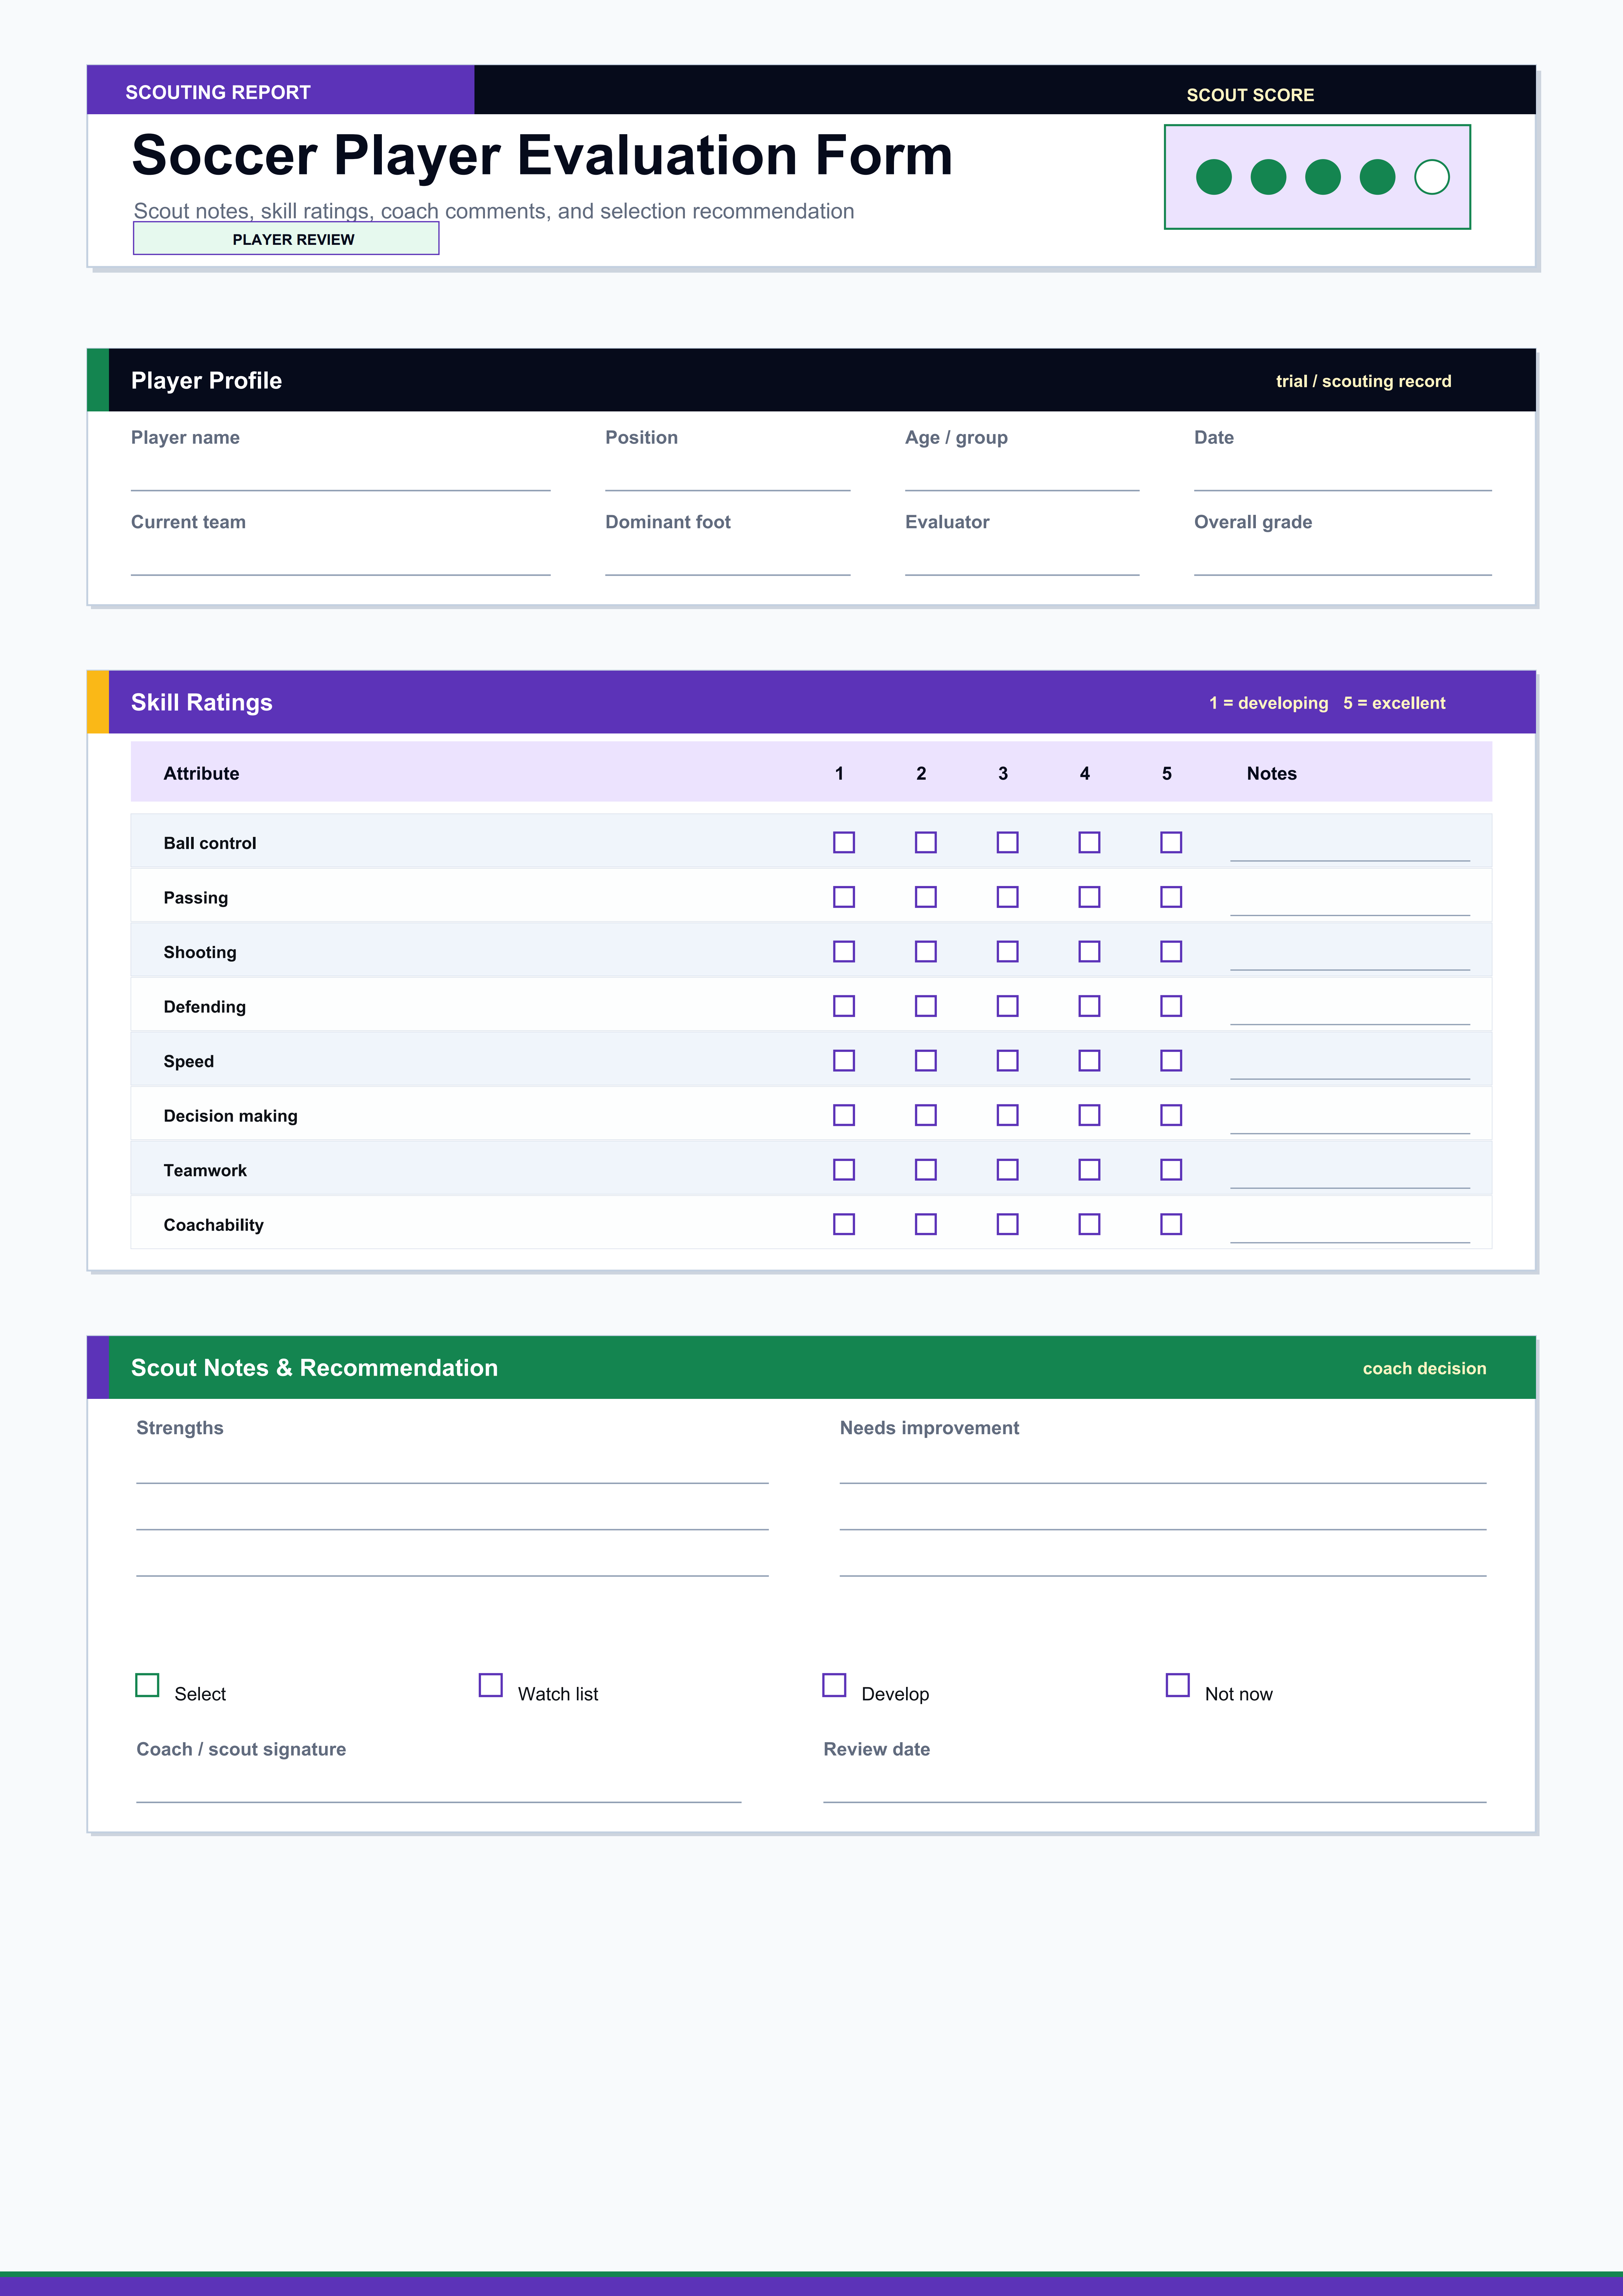Click the SCOUTING REPORT header label
The height and width of the screenshot is (2296, 1623).
pos(218,92)
